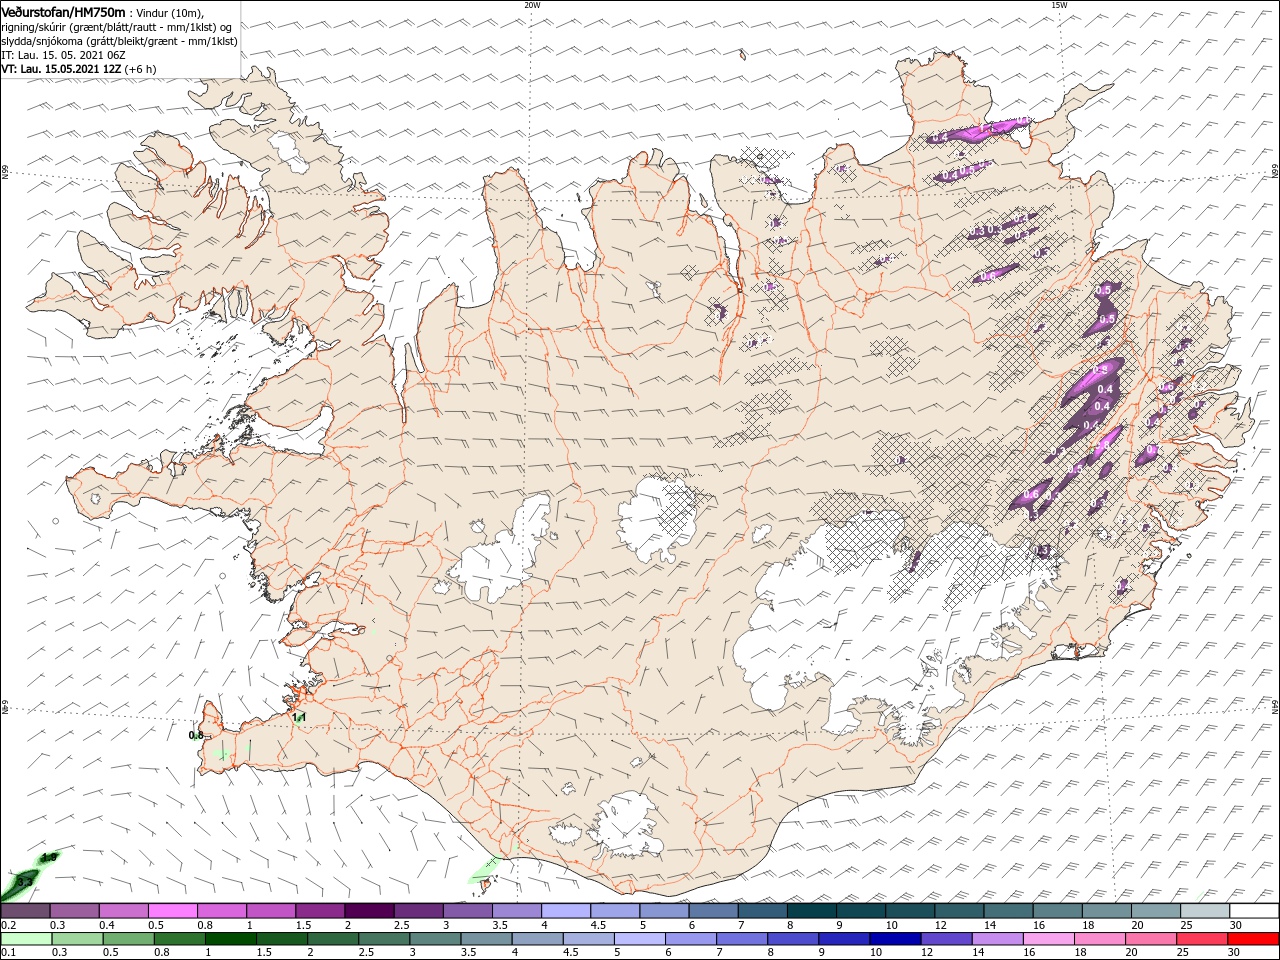
Task: Pick the dark blue swatch labeled 10
Action: coord(893,939)
